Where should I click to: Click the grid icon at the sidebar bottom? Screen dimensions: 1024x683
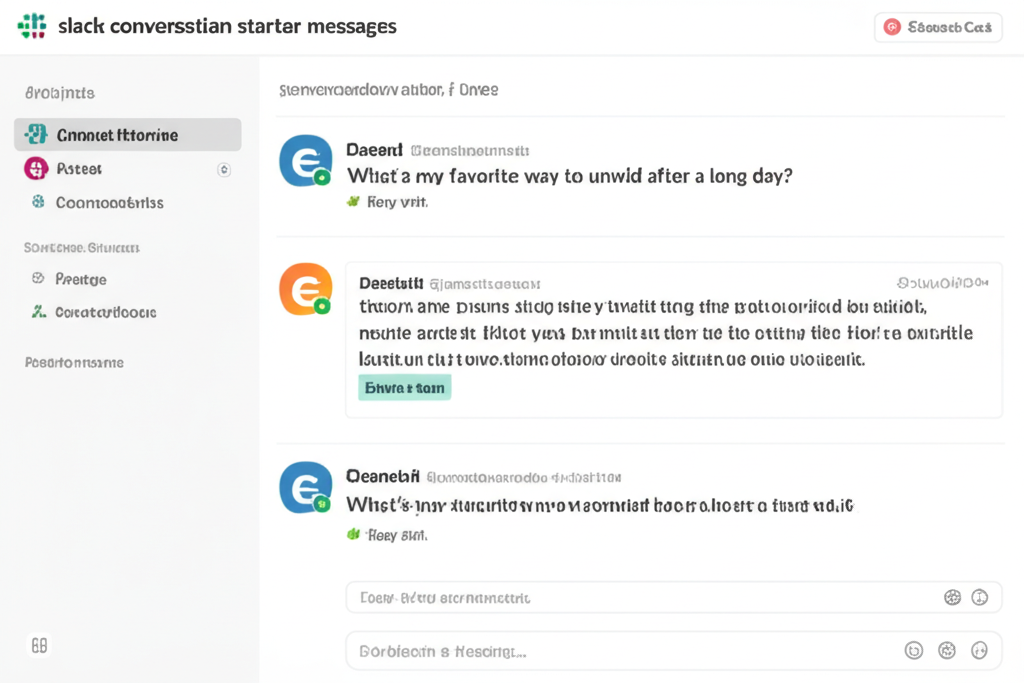coord(40,646)
